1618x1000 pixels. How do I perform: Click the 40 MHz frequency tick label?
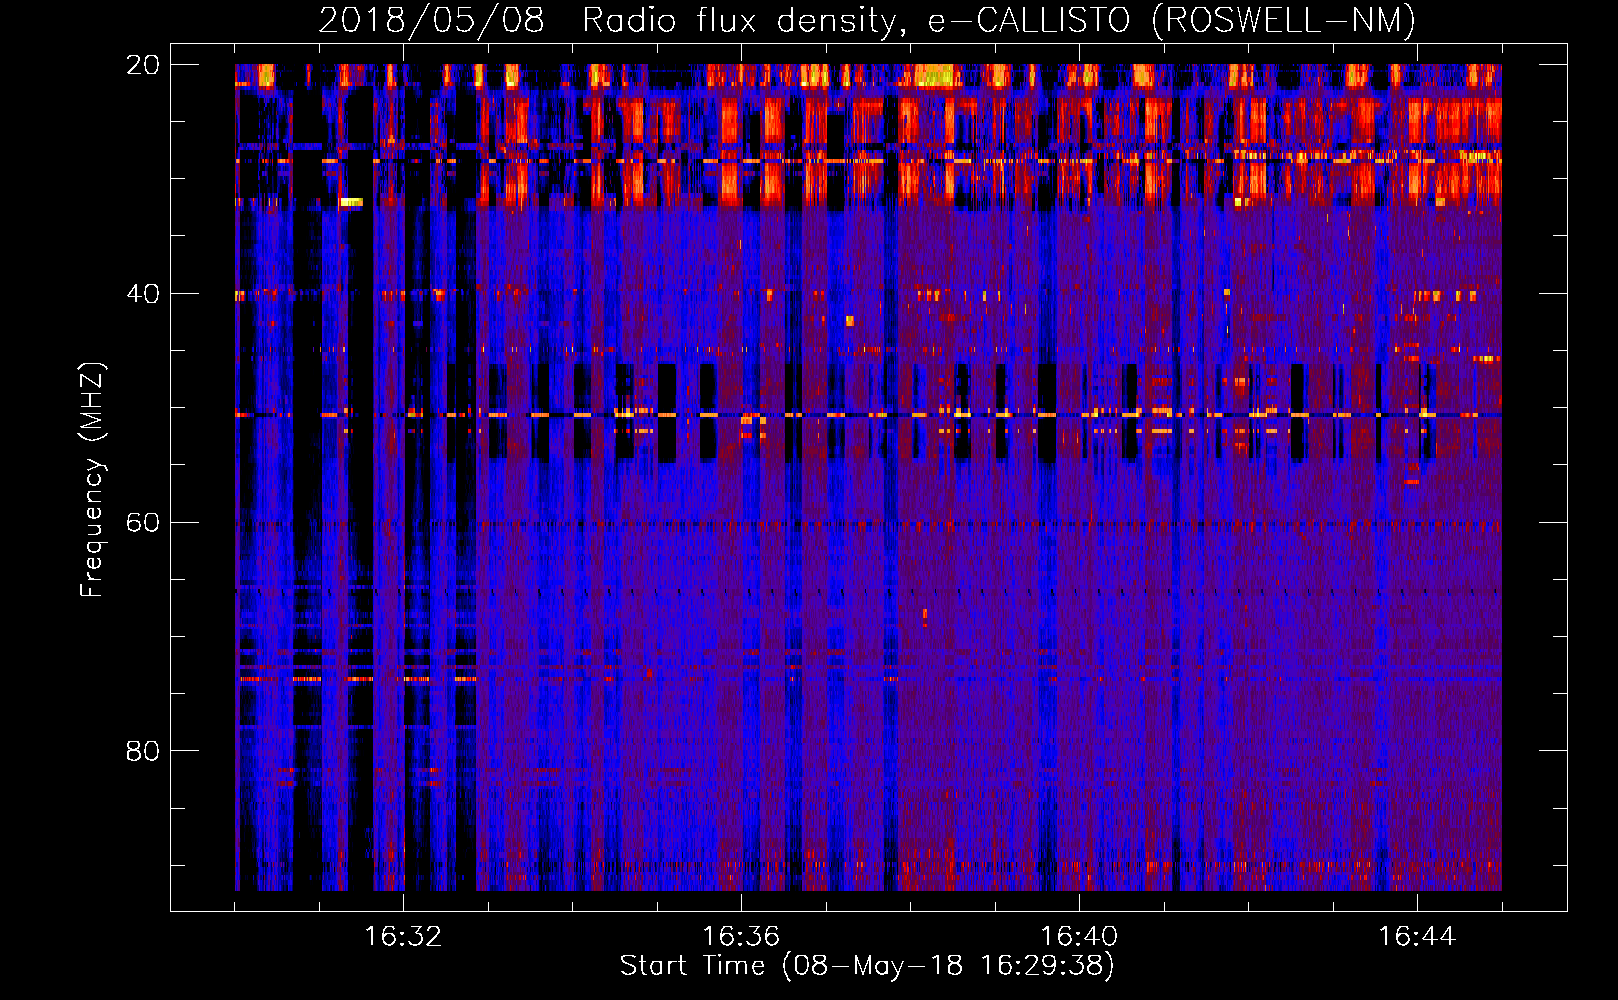coord(142,294)
